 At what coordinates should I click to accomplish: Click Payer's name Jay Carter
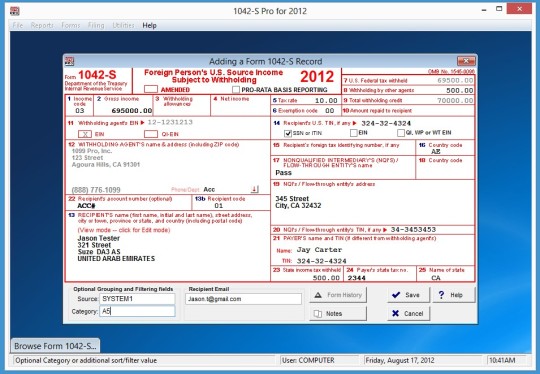[319, 250]
